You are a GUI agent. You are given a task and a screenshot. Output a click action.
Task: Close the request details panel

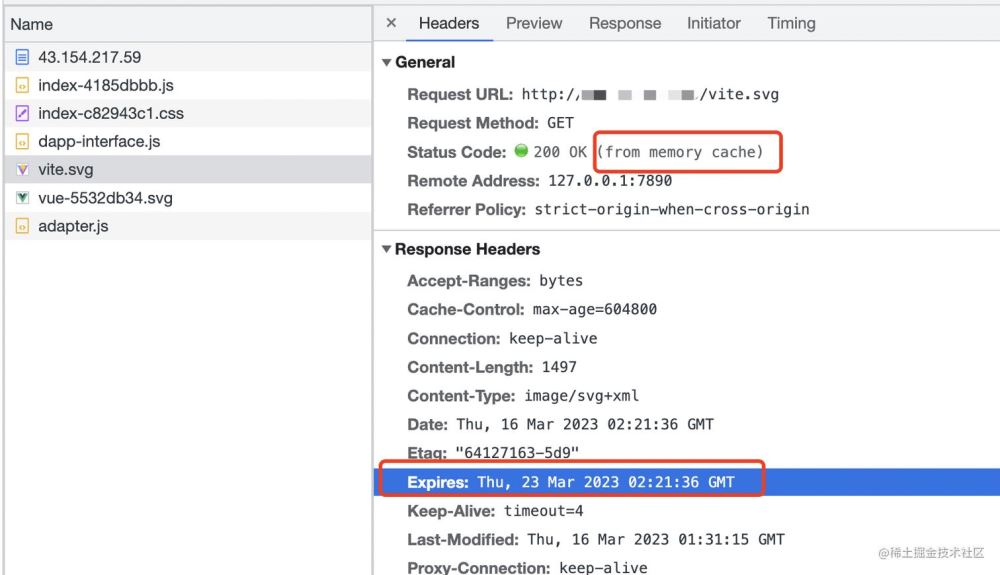(x=392, y=23)
